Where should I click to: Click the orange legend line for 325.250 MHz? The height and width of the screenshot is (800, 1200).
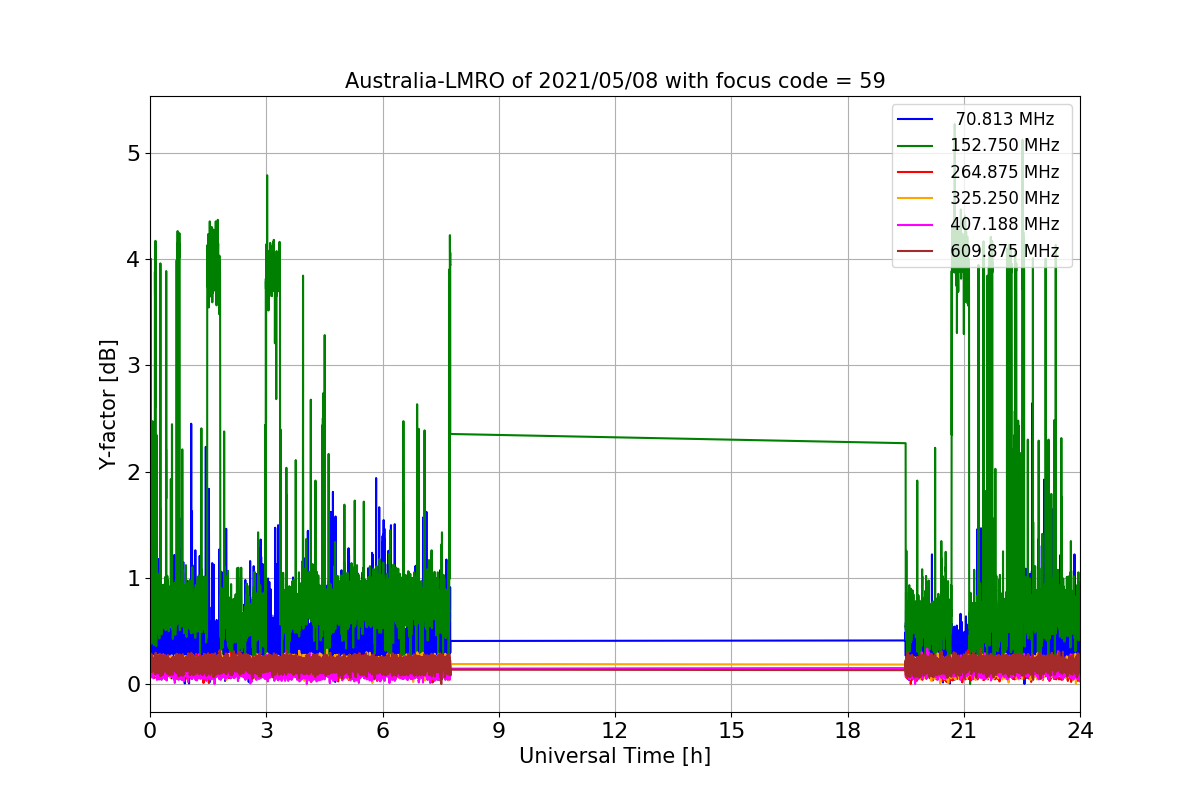point(915,198)
